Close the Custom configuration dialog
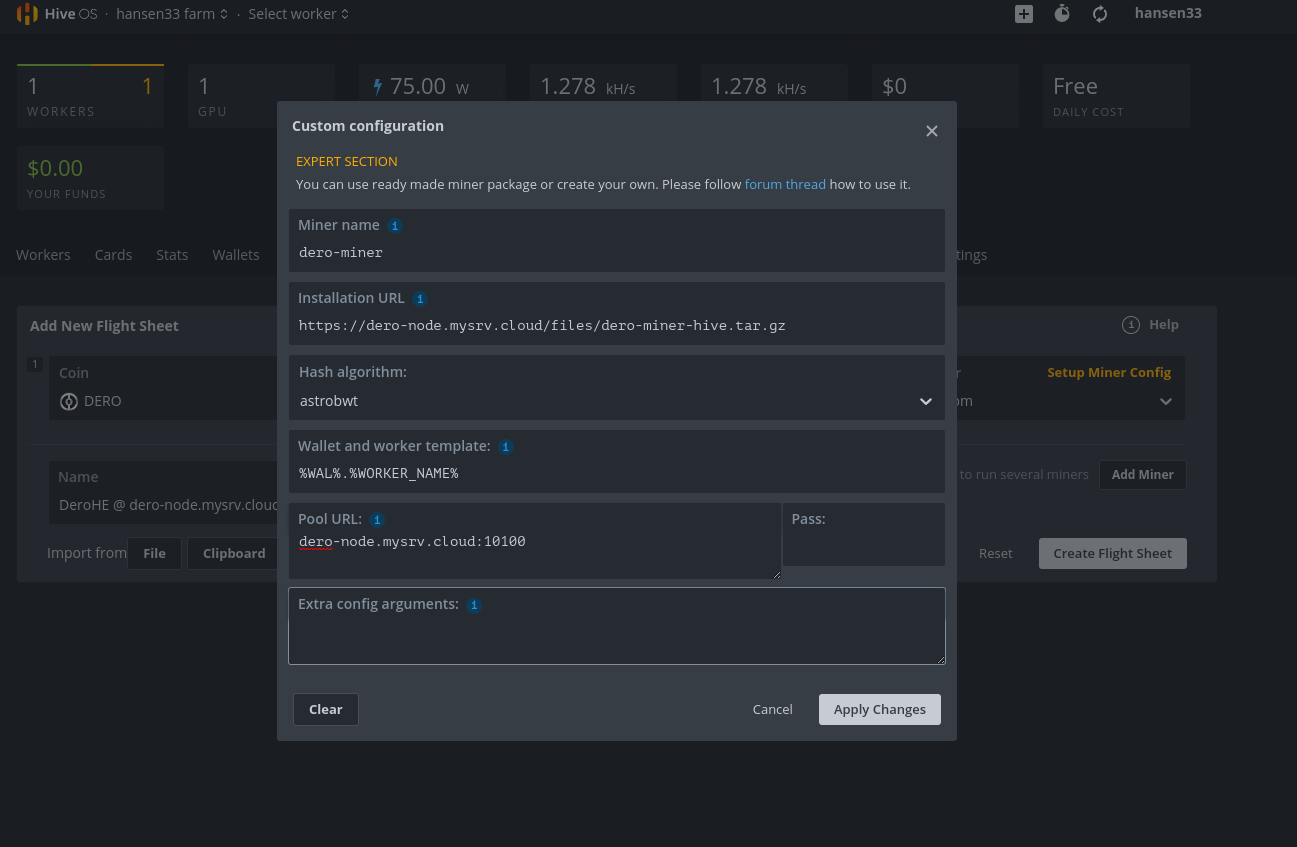This screenshot has height=847, width=1297. pyautogui.click(x=931, y=131)
